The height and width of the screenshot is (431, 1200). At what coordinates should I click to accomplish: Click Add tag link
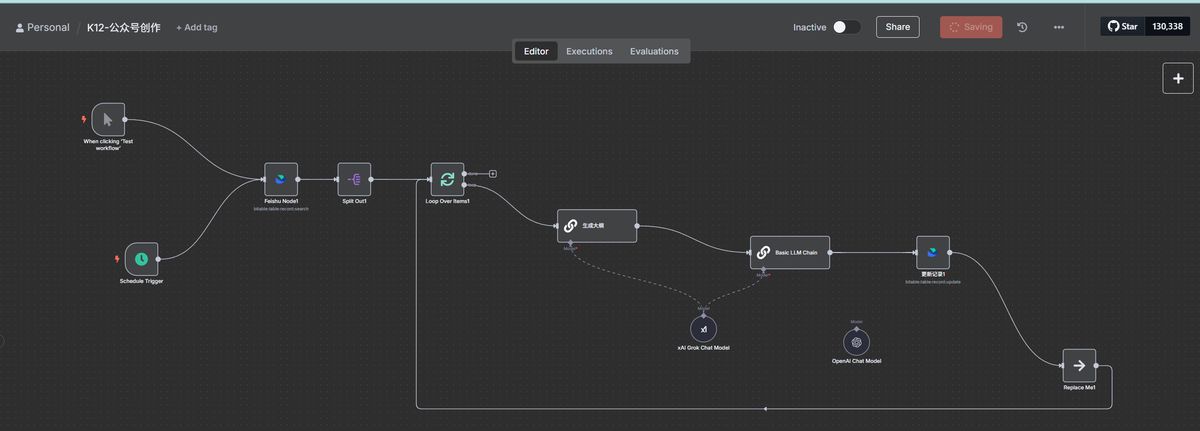point(197,27)
